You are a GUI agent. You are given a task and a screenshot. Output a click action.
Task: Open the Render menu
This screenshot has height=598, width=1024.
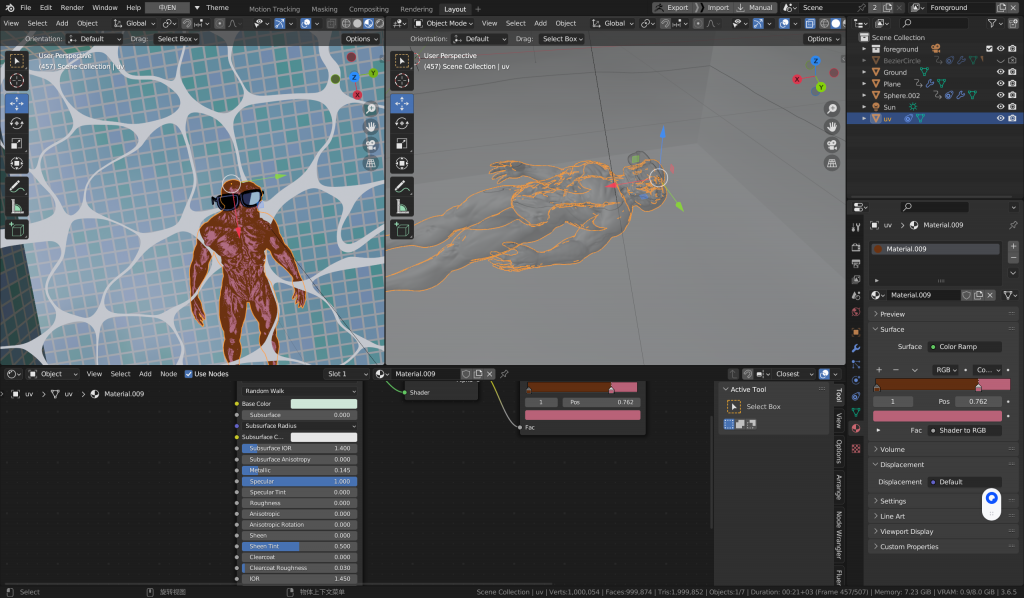coord(72,7)
